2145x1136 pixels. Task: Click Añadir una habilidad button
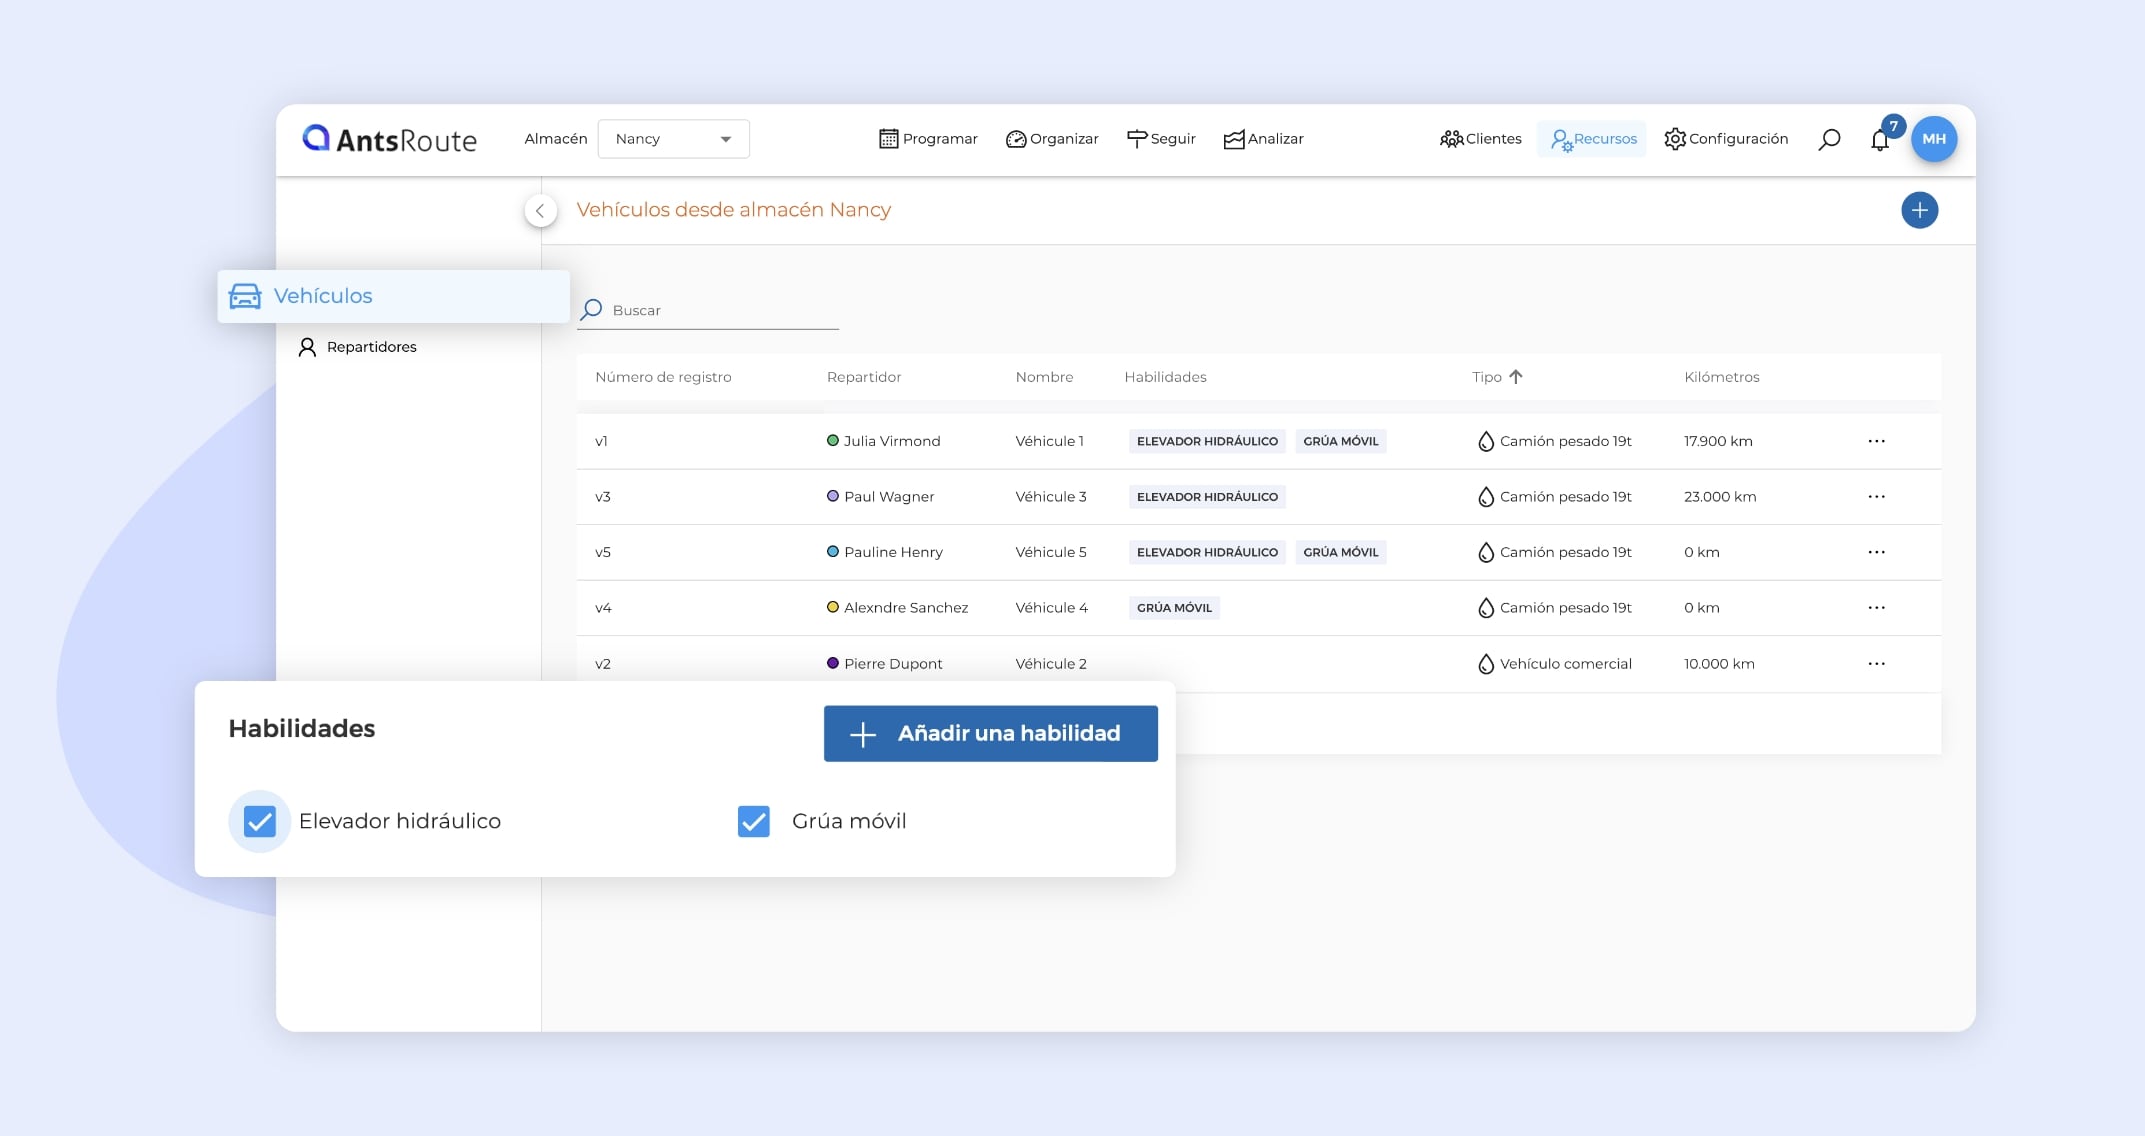(990, 733)
